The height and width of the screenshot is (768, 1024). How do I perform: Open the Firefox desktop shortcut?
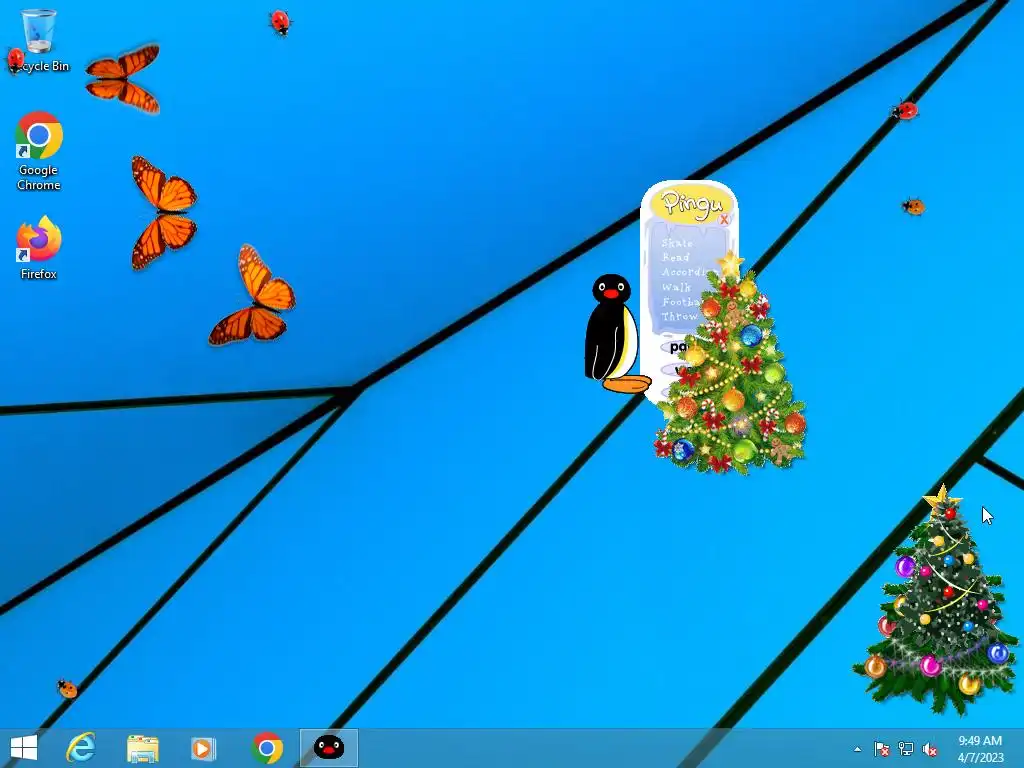click(x=39, y=248)
